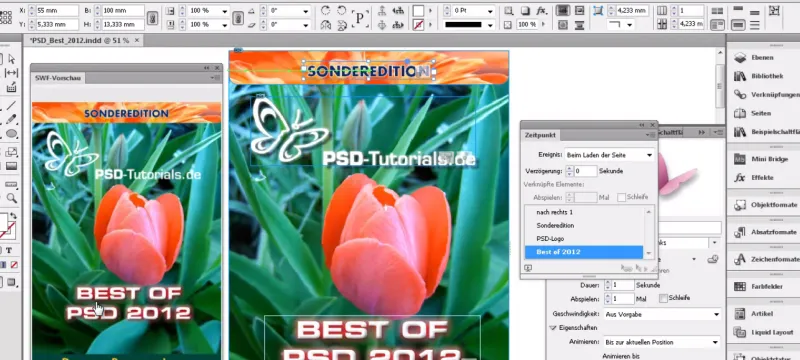Select the Zoom tool in toolbox
Image resolution: width=800 pixels, height=360 pixels.
click(x=11, y=198)
